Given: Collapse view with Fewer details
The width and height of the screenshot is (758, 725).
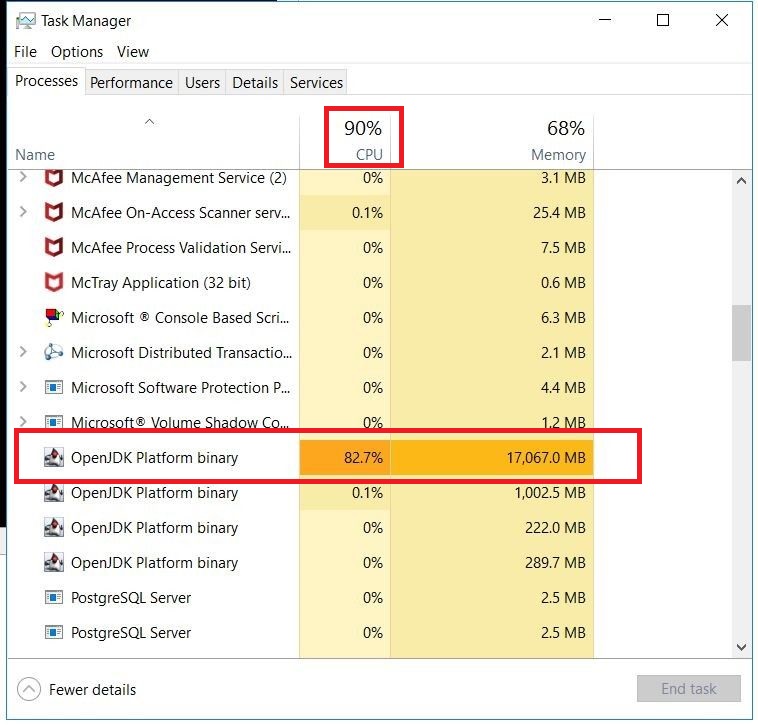Looking at the screenshot, I should [78, 689].
